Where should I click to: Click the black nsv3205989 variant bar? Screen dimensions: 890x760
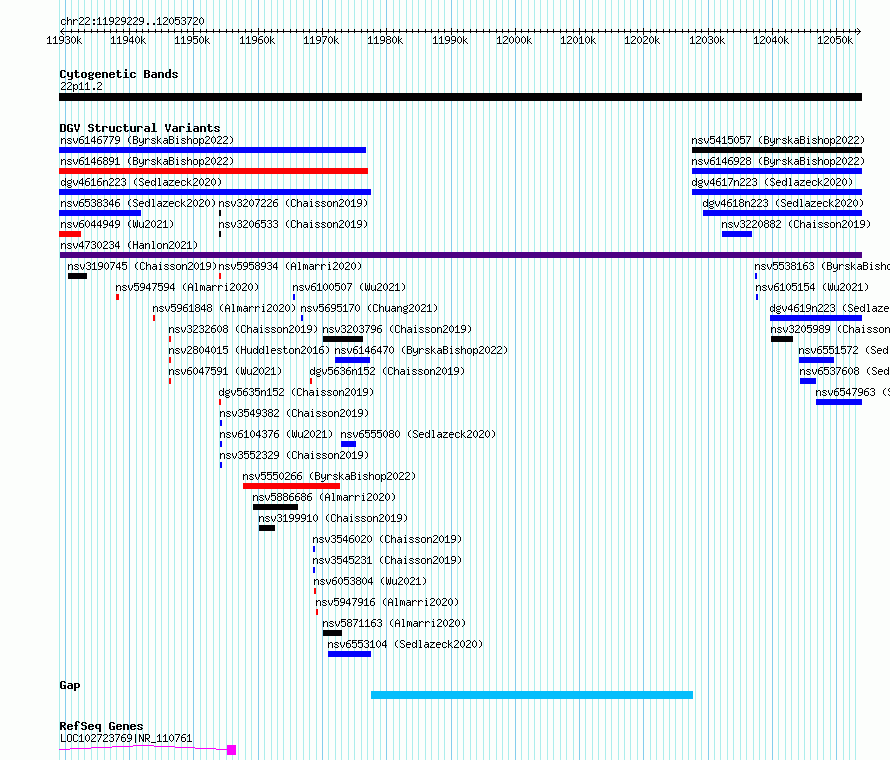[x=782, y=339]
